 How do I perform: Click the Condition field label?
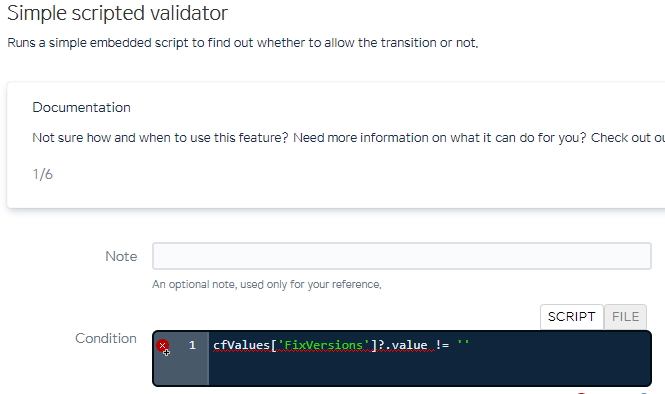(x=106, y=338)
